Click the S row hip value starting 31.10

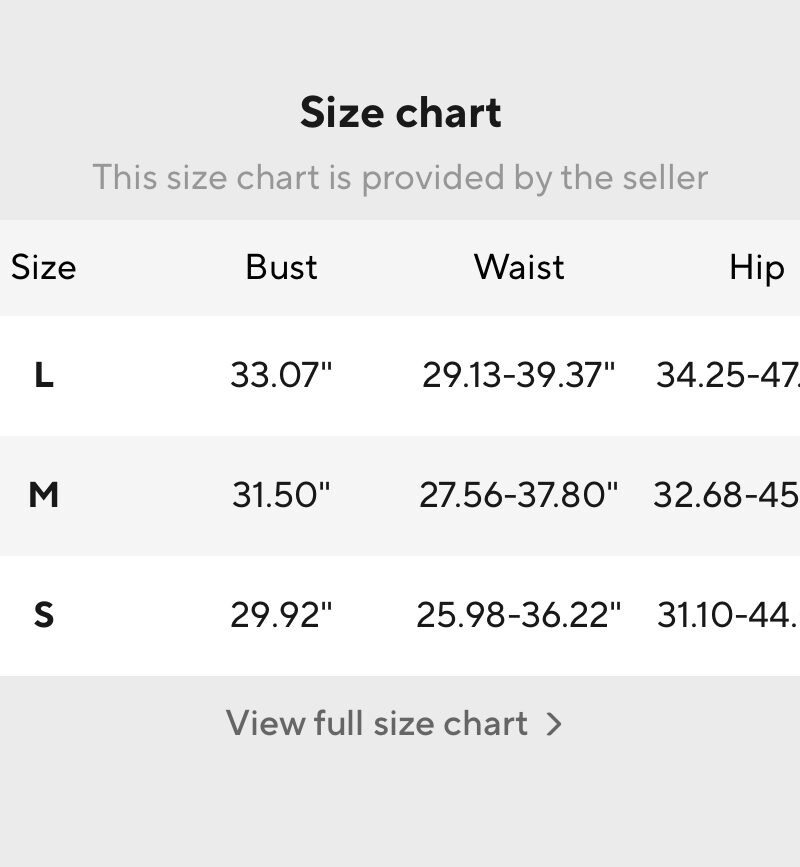pyautogui.click(x=728, y=615)
